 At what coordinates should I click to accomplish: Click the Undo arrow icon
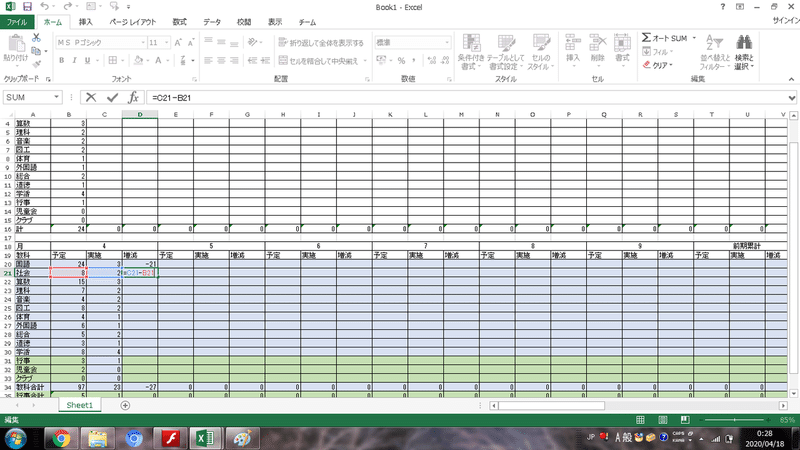[45, 7]
